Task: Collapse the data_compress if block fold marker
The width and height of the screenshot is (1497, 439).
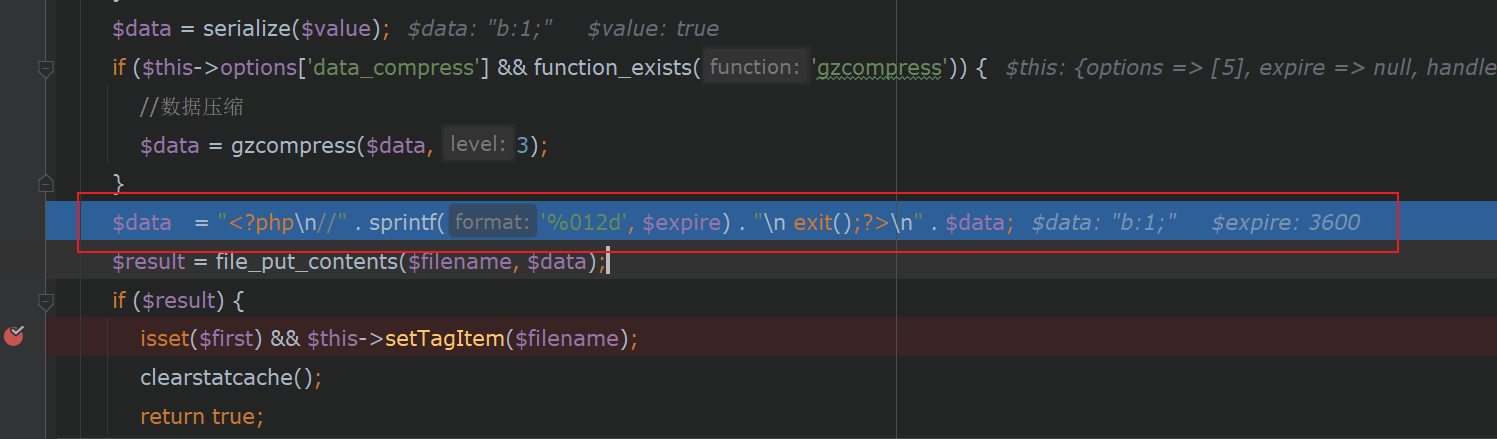Action: pyautogui.click(x=45, y=69)
